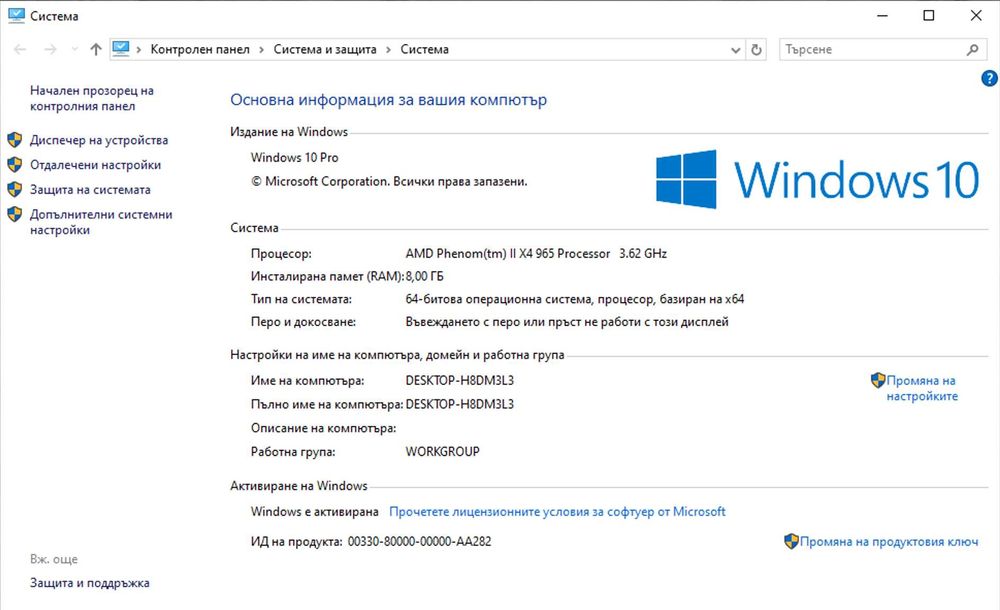Select product ID 00330-80000-00000-AA282
Image resolution: width=1000 pixels, height=610 pixels.
click(419, 541)
